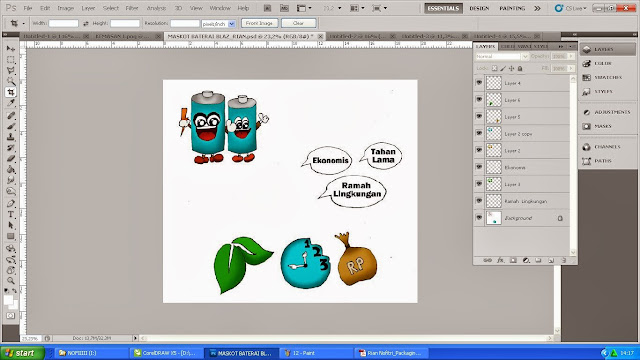Screen dimensions: 640x360
Task: Toggle Quick Mask mode icon
Action: [x=11, y=316]
